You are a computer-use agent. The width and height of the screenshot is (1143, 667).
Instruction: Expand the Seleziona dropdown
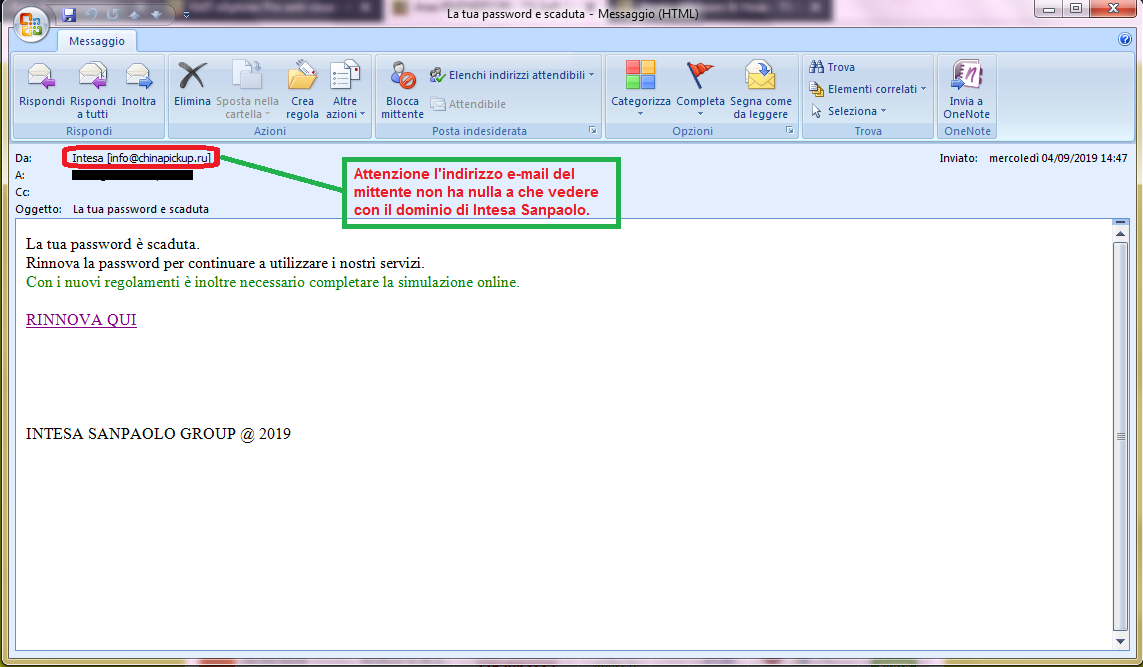point(848,111)
